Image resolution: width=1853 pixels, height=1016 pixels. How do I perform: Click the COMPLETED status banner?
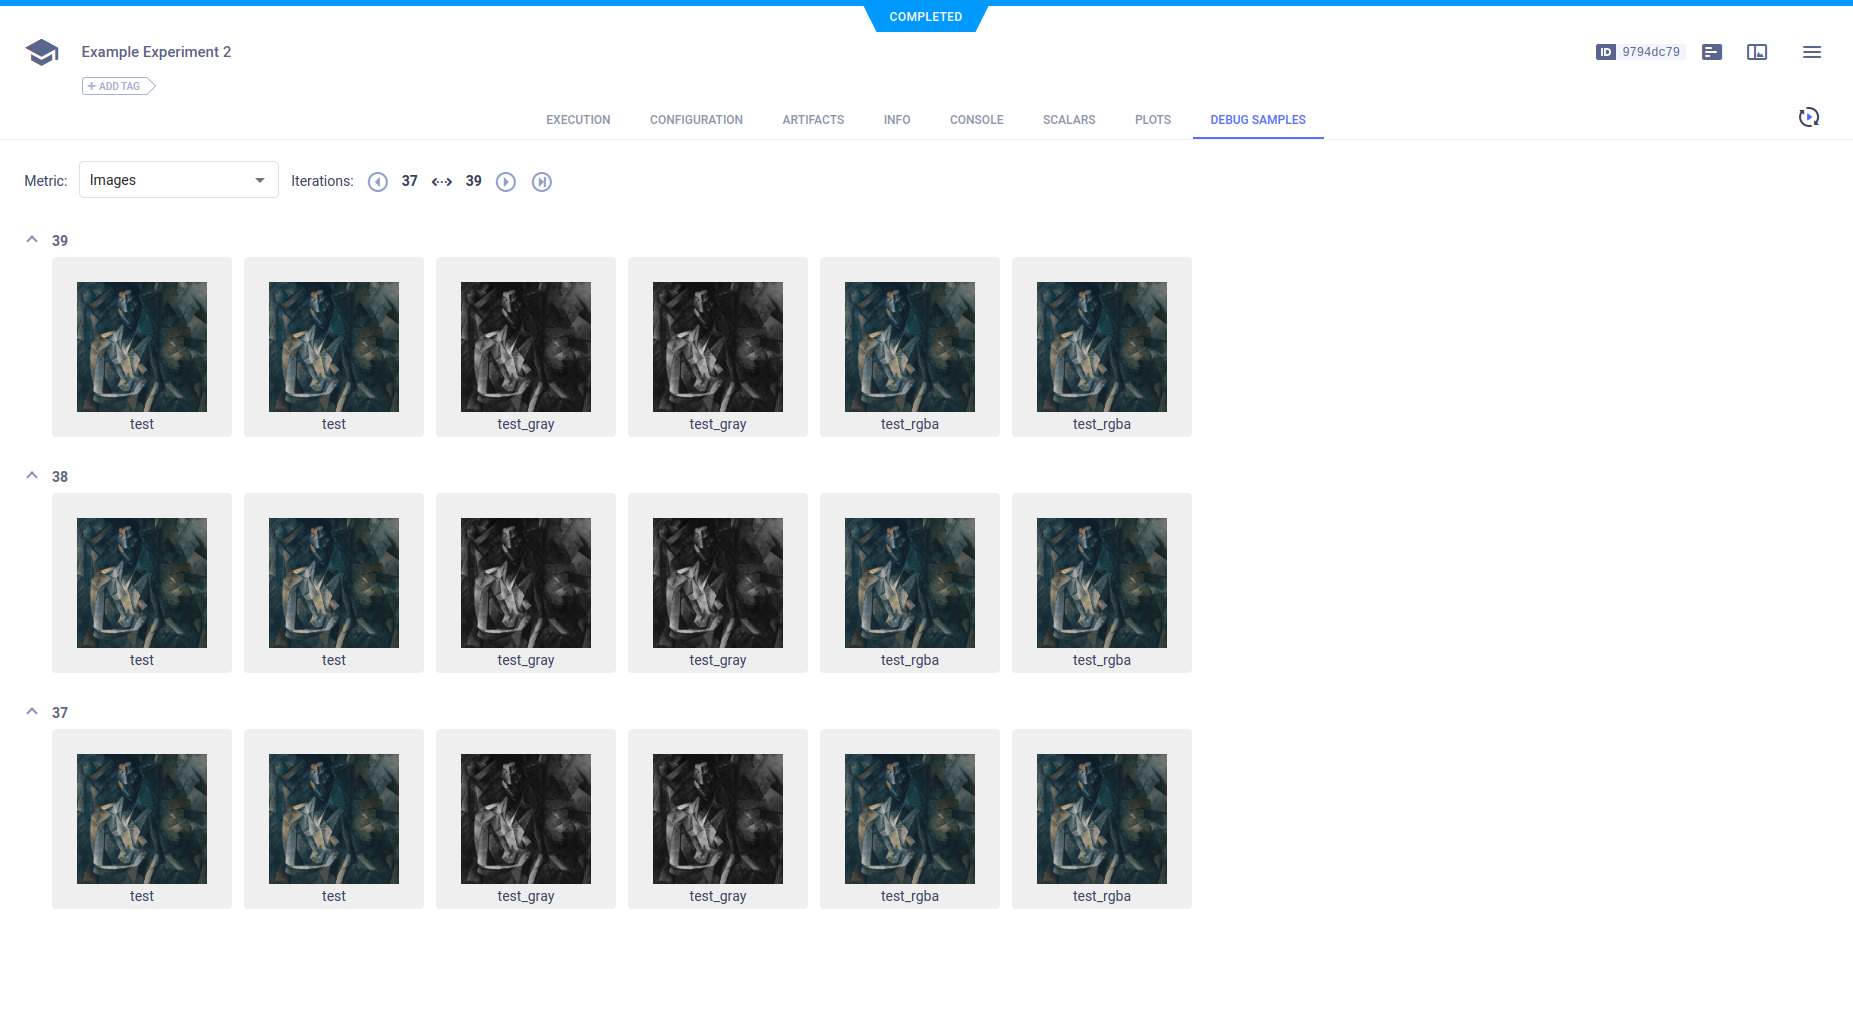point(925,17)
